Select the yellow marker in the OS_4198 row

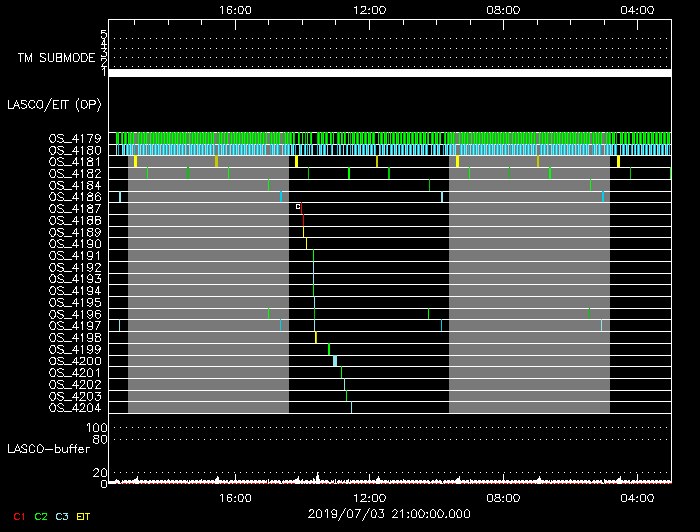316,338
